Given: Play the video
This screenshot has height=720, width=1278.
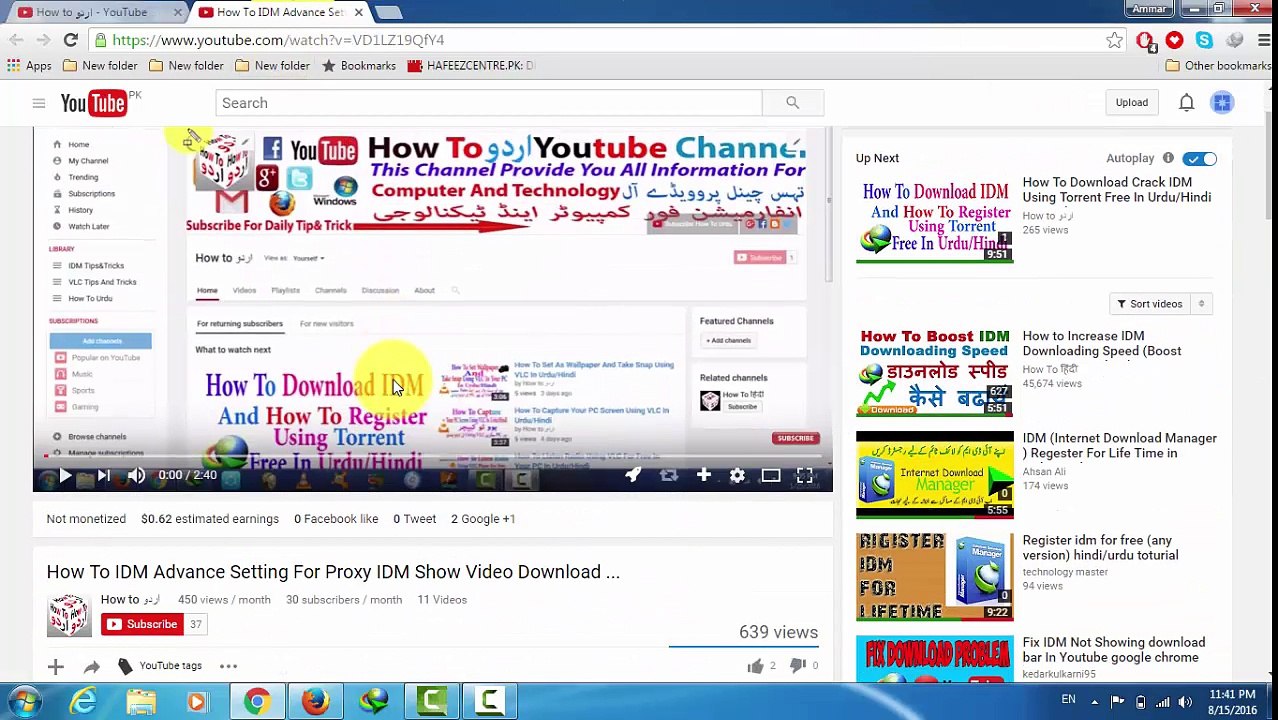Looking at the screenshot, I should [65, 476].
